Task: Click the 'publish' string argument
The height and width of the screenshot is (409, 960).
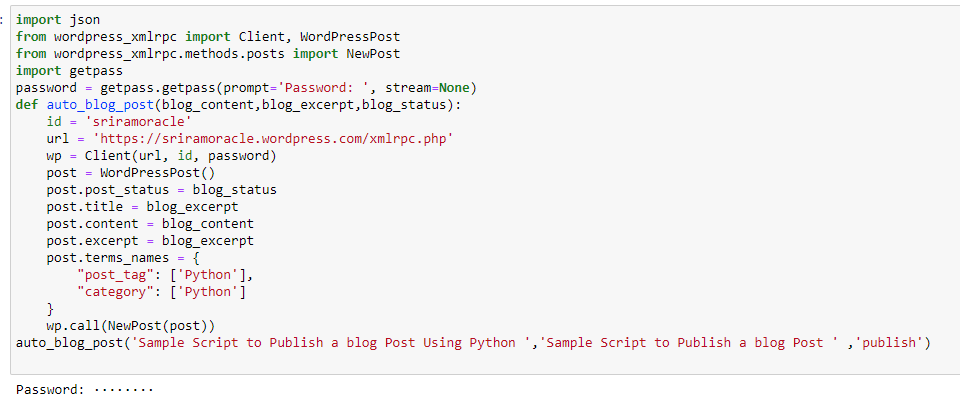Action: coord(891,343)
